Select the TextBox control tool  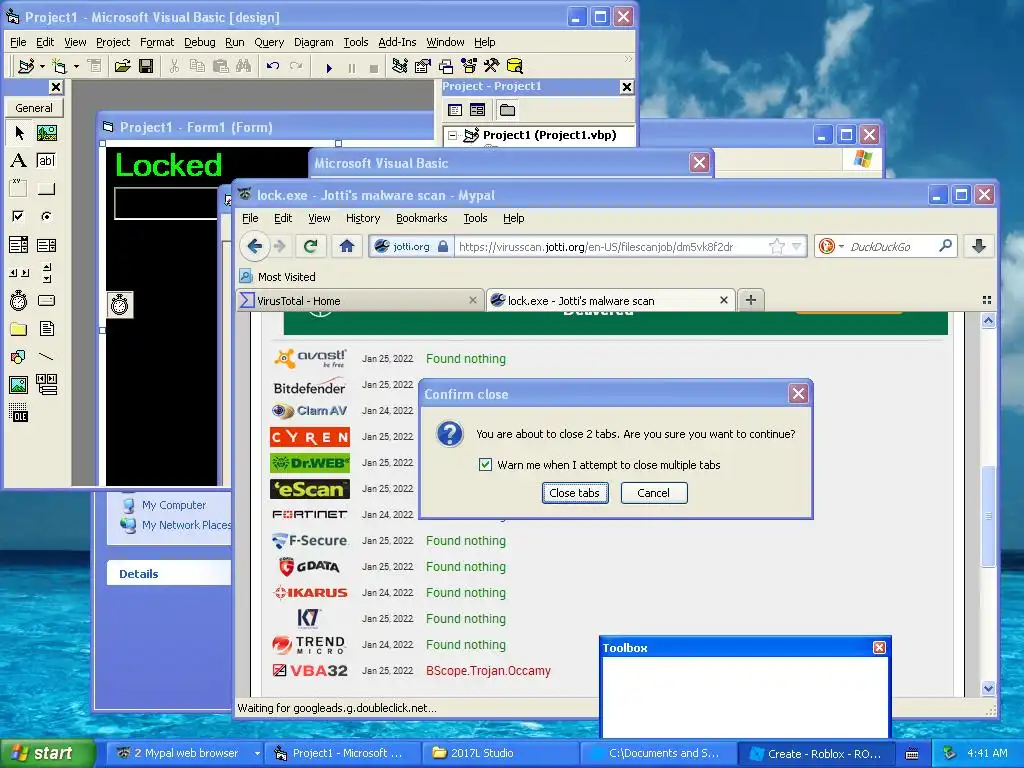coord(46,161)
